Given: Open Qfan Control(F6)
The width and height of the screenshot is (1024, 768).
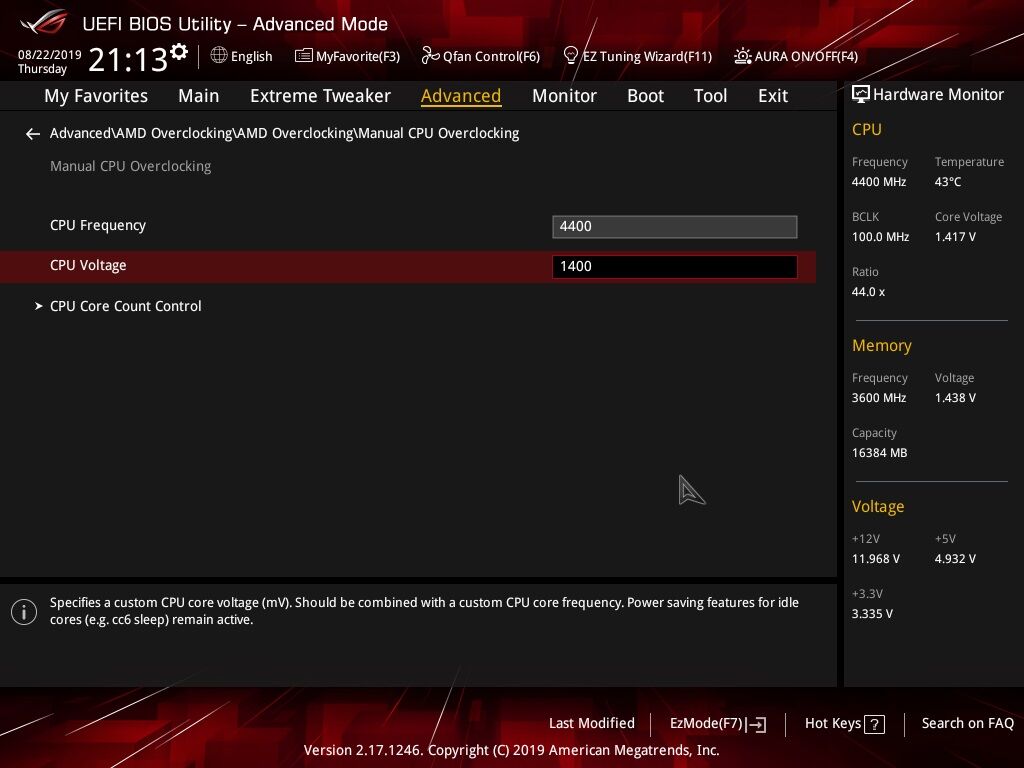Looking at the screenshot, I should [x=491, y=57].
